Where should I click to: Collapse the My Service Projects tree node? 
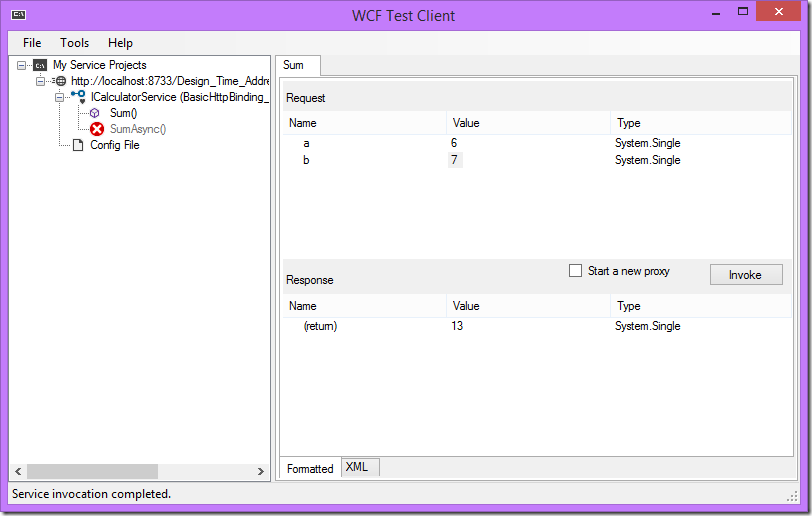[x=22, y=65]
